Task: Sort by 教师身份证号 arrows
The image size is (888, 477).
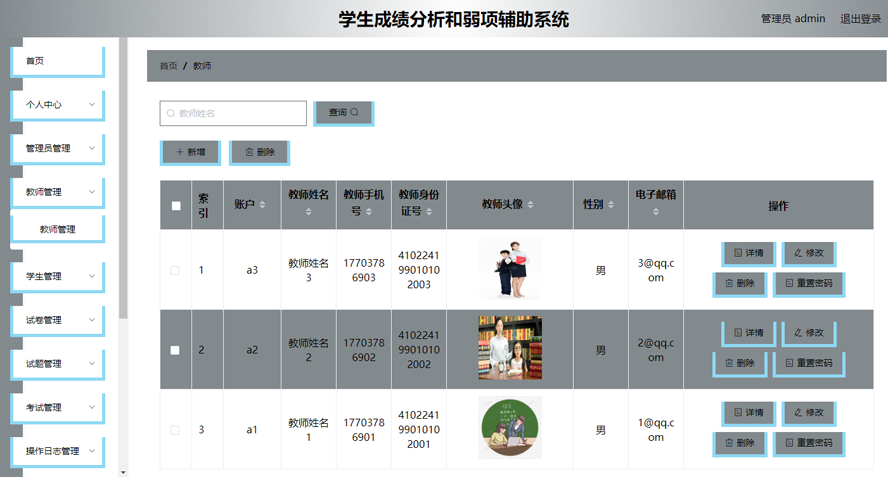Action: point(429,212)
